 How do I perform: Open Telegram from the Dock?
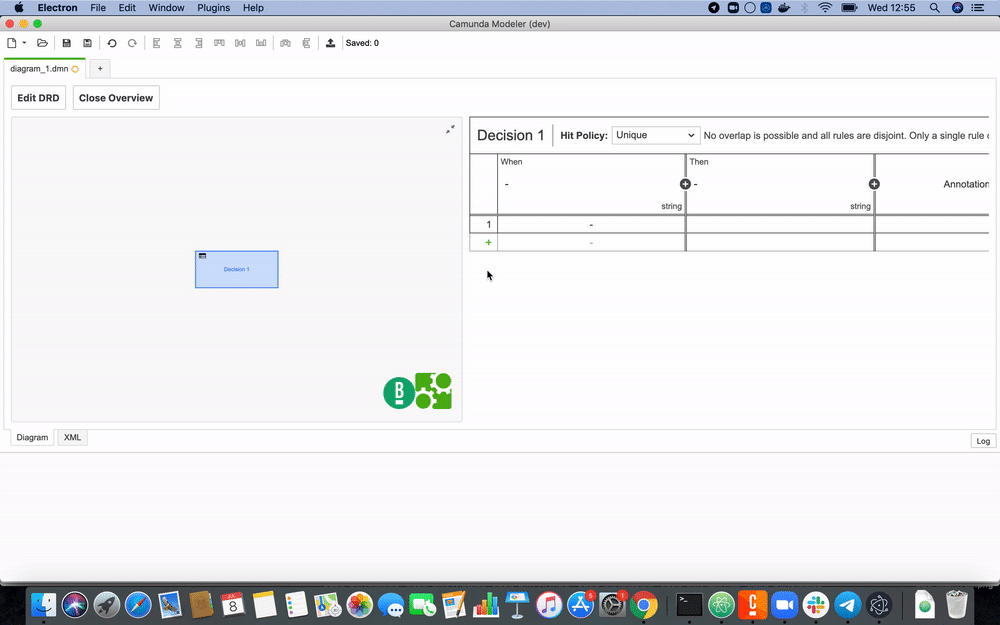pyautogui.click(x=848, y=605)
